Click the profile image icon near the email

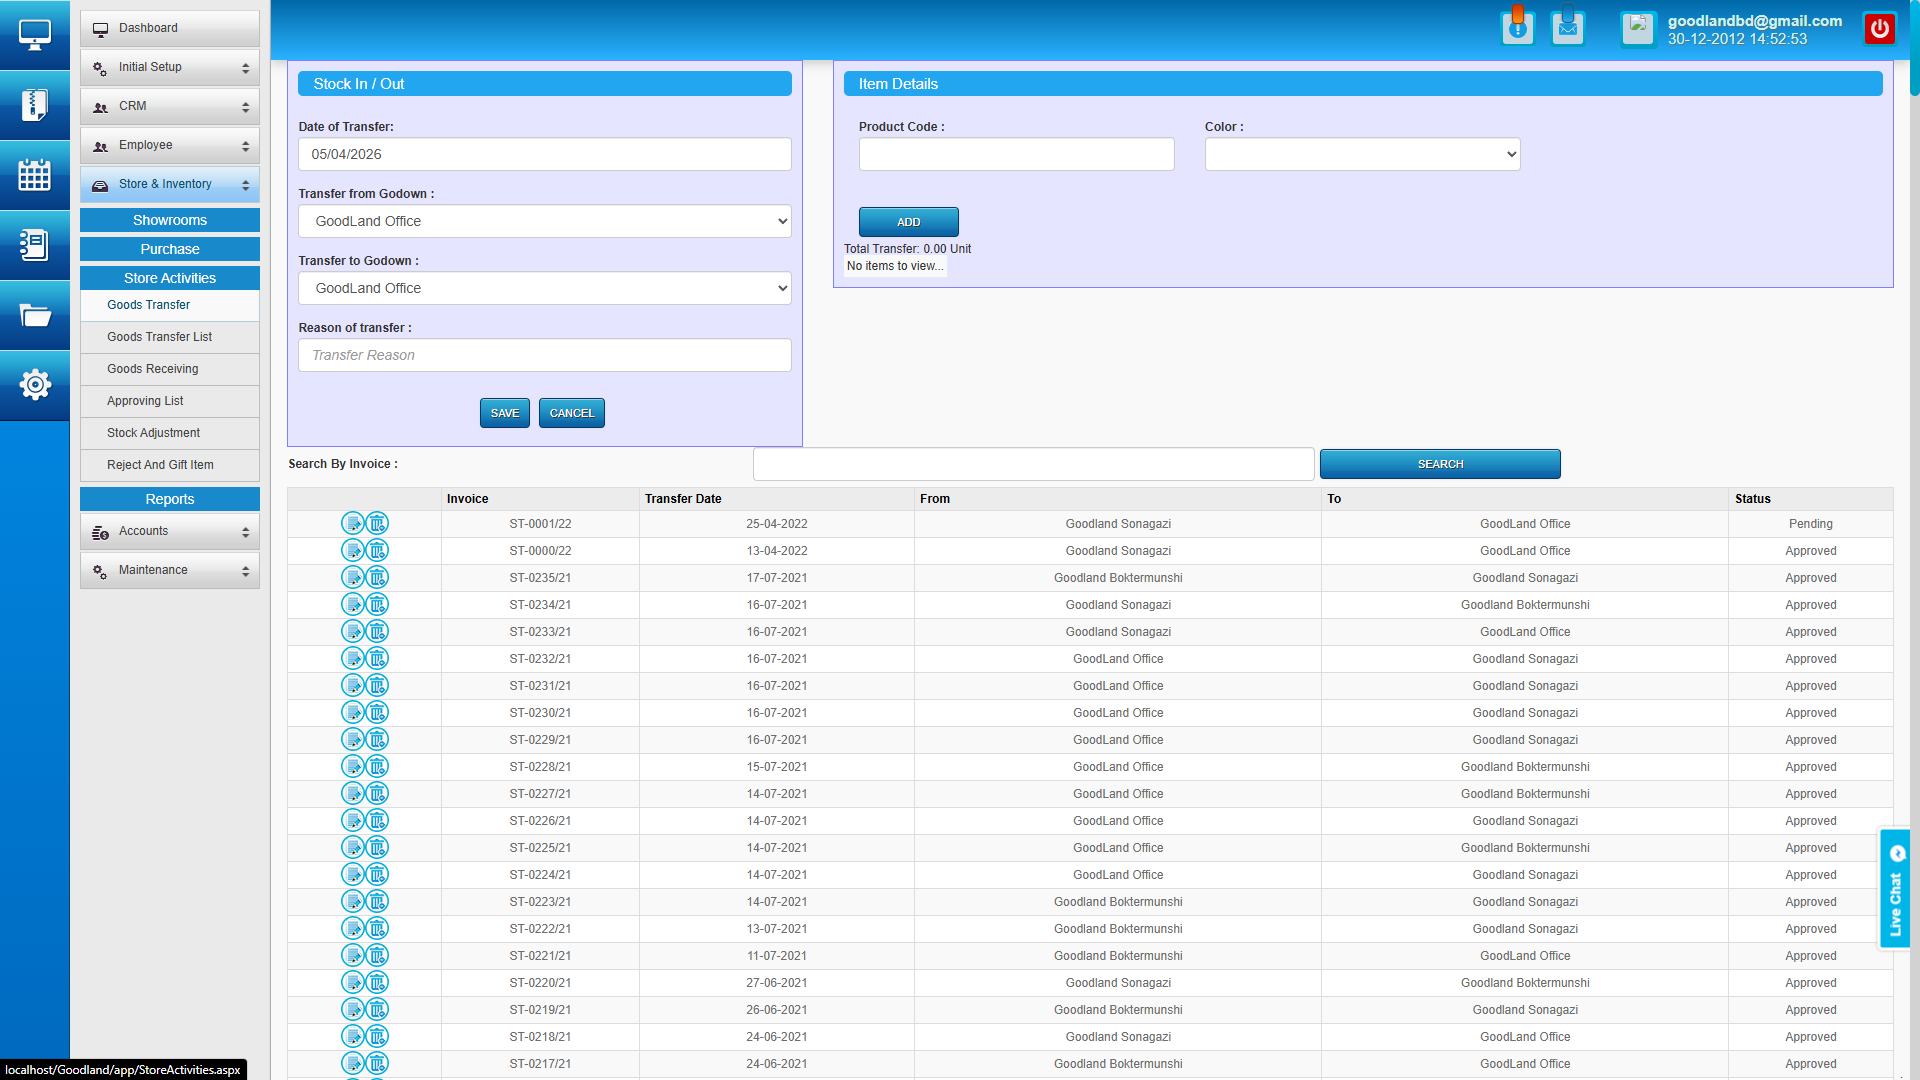(x=1637, y=29)
